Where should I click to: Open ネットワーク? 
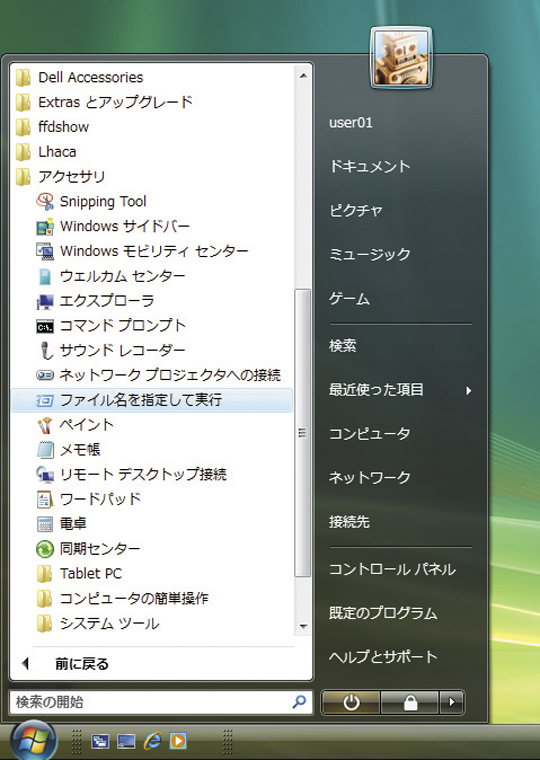pyautogui.click(x=370, y=478)
